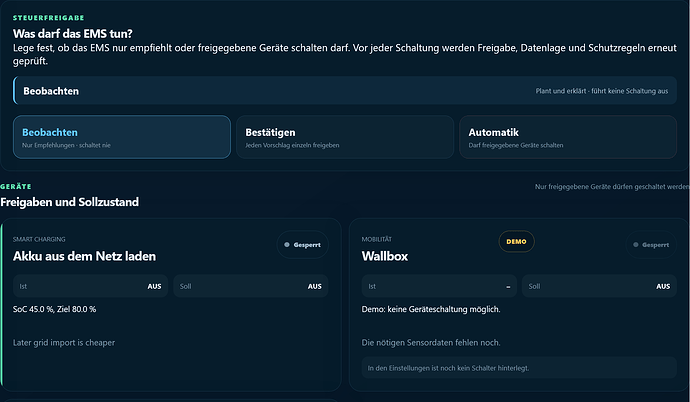Select the Beobachten mode card

122,137
